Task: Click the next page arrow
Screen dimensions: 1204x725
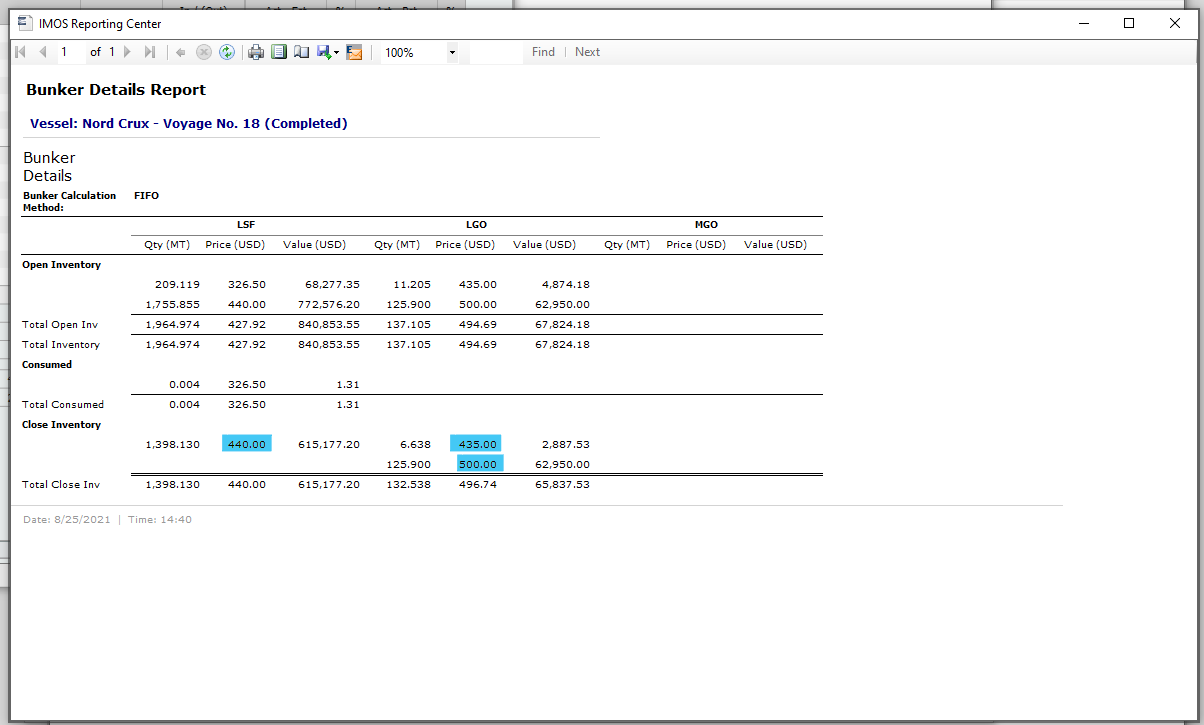Action: 128,52
